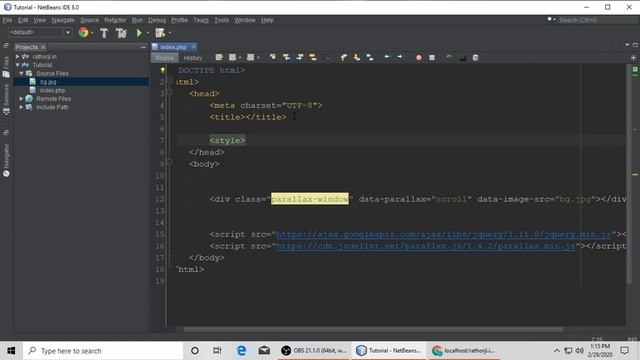The height and width of the screenshot is (360, 640).
Task: Open the View menu
Action: (x=40, y=20)
